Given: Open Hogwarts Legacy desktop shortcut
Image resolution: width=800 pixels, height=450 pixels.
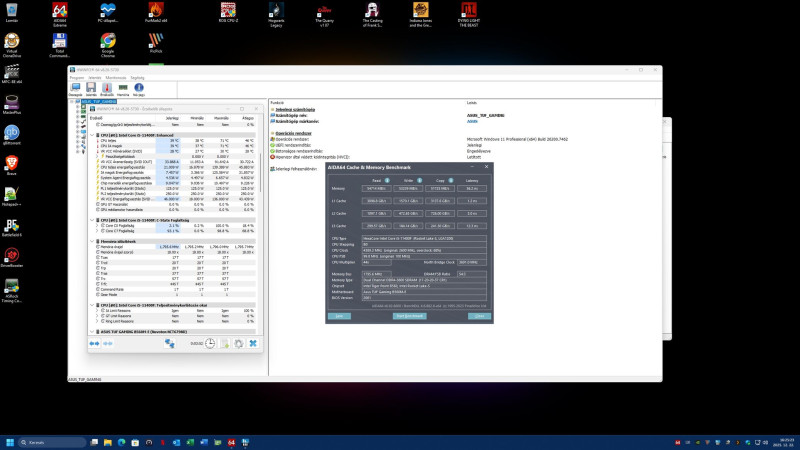Looking at the screenshot, I should pyautogui.click(x=276, y=14).
